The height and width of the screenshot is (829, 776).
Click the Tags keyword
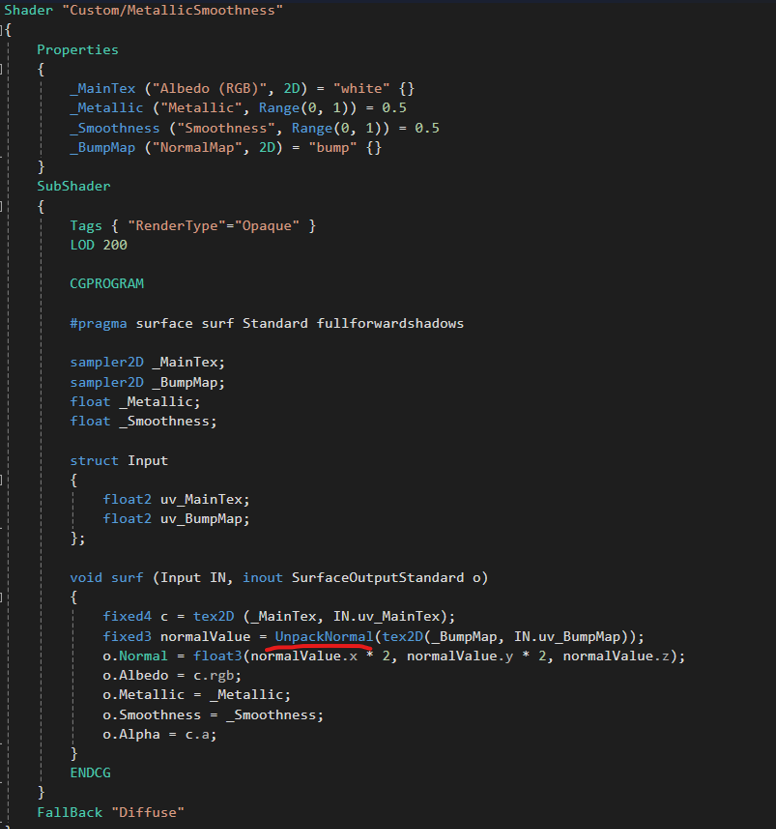tap(86, 226)
